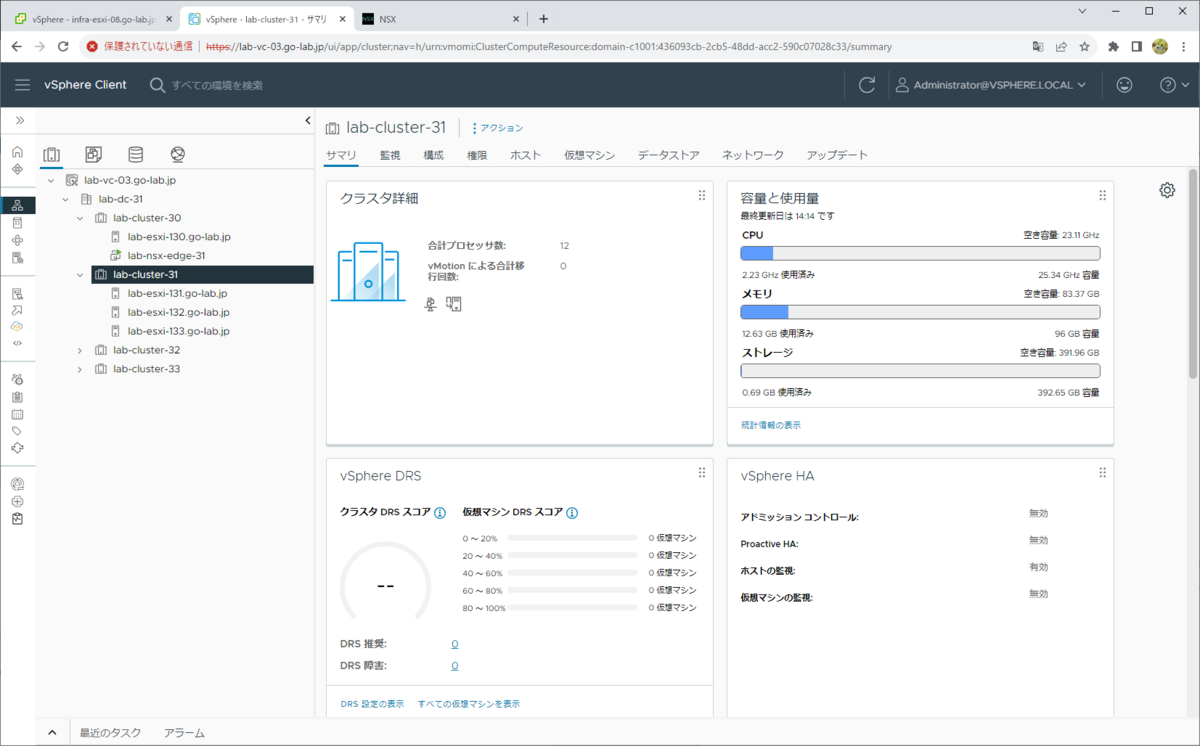Viewport: 1200px width, 746px height.
Task: Open Tasks clipboard sidebar icon
Action: (x=17, y=397)
